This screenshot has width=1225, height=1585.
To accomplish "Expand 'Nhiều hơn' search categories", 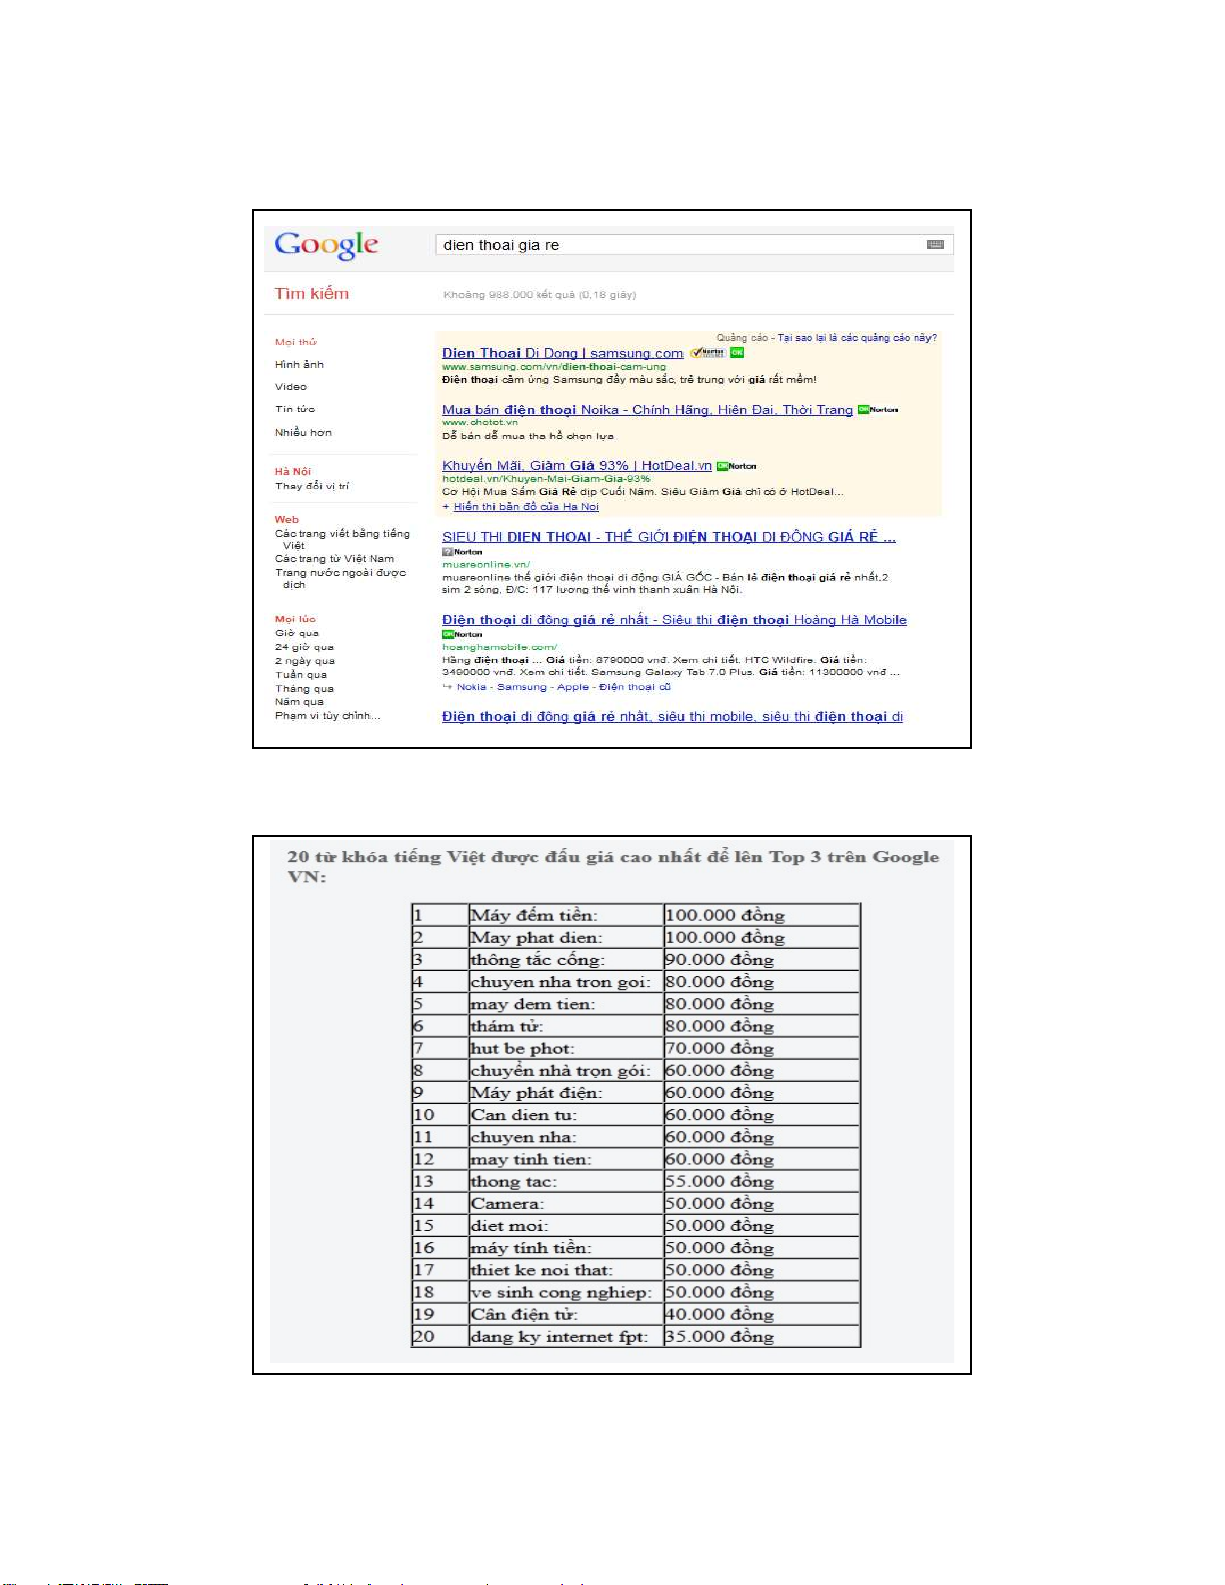I will click(303, 432).
